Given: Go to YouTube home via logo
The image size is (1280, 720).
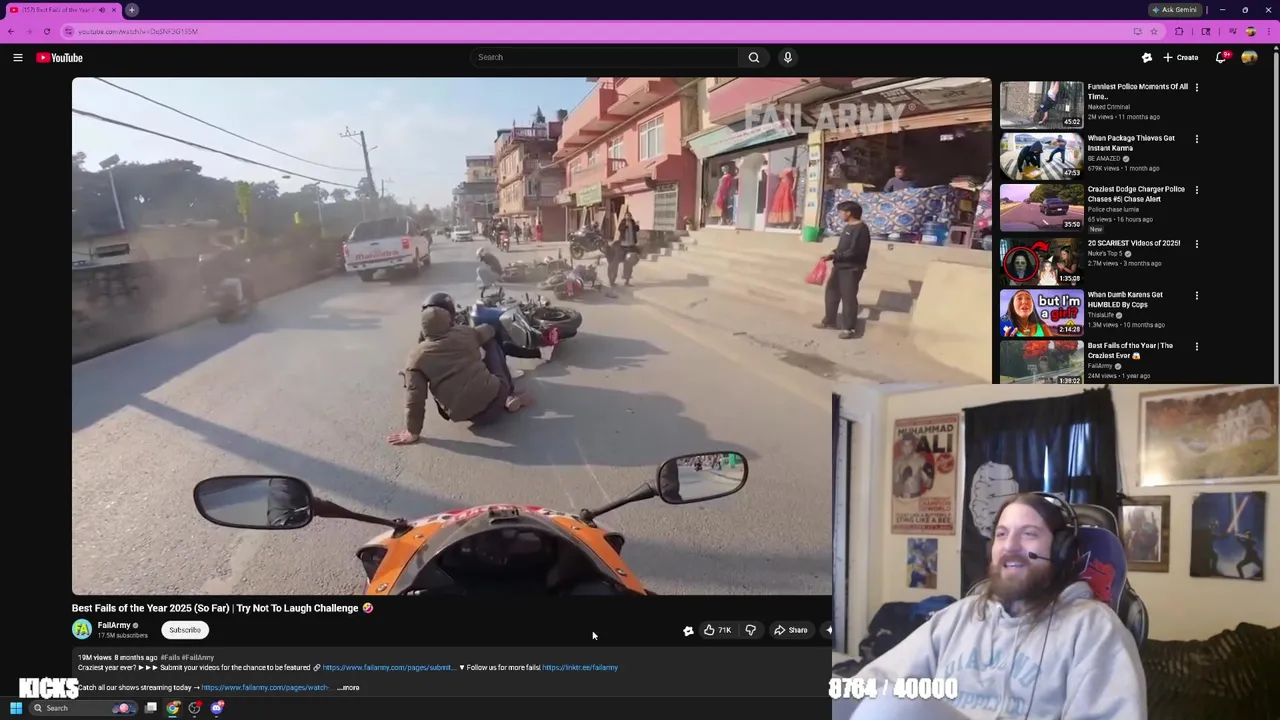Looking at the screenshot, I should (60, 58).
